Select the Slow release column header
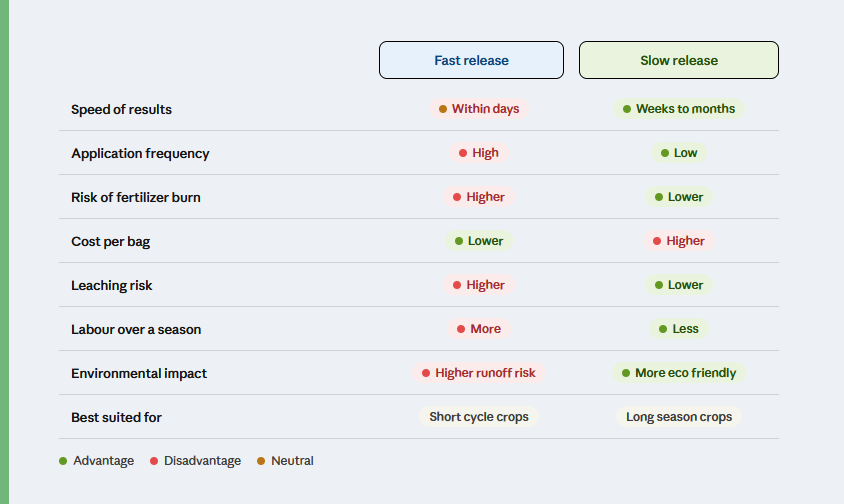 tap(678, 60)
